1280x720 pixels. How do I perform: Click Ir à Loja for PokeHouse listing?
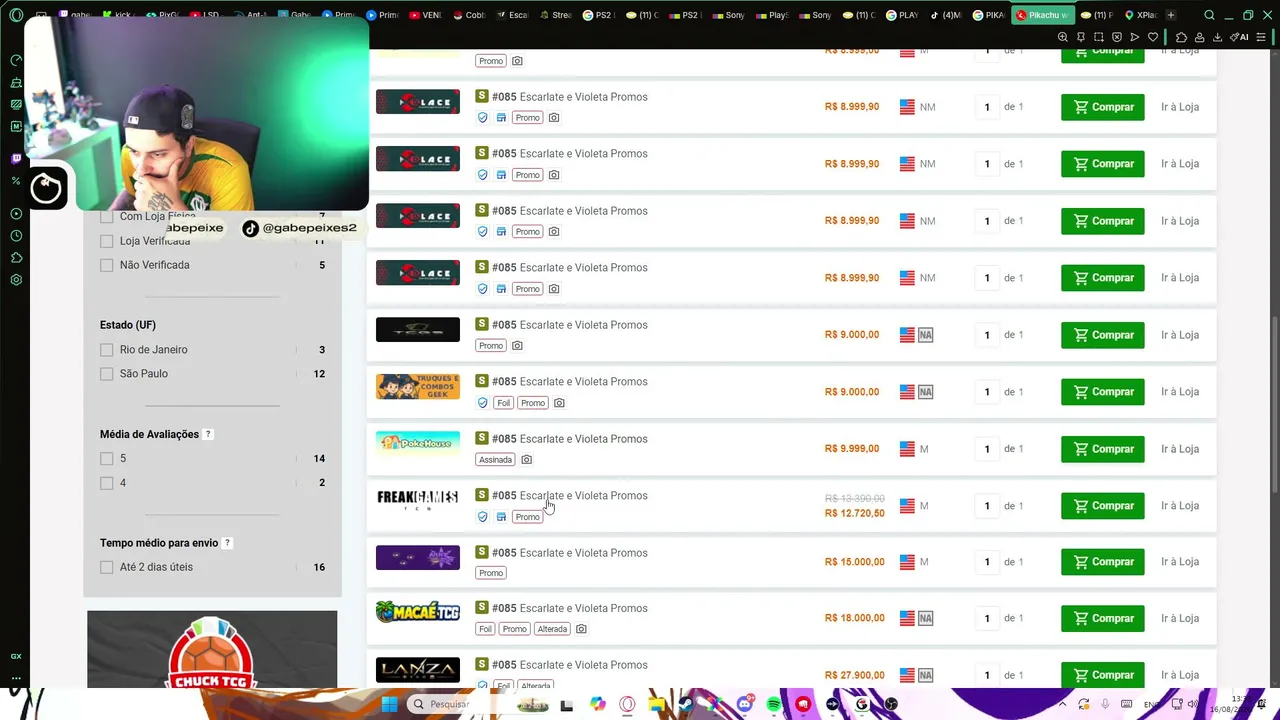click(x=1180, y=449)
